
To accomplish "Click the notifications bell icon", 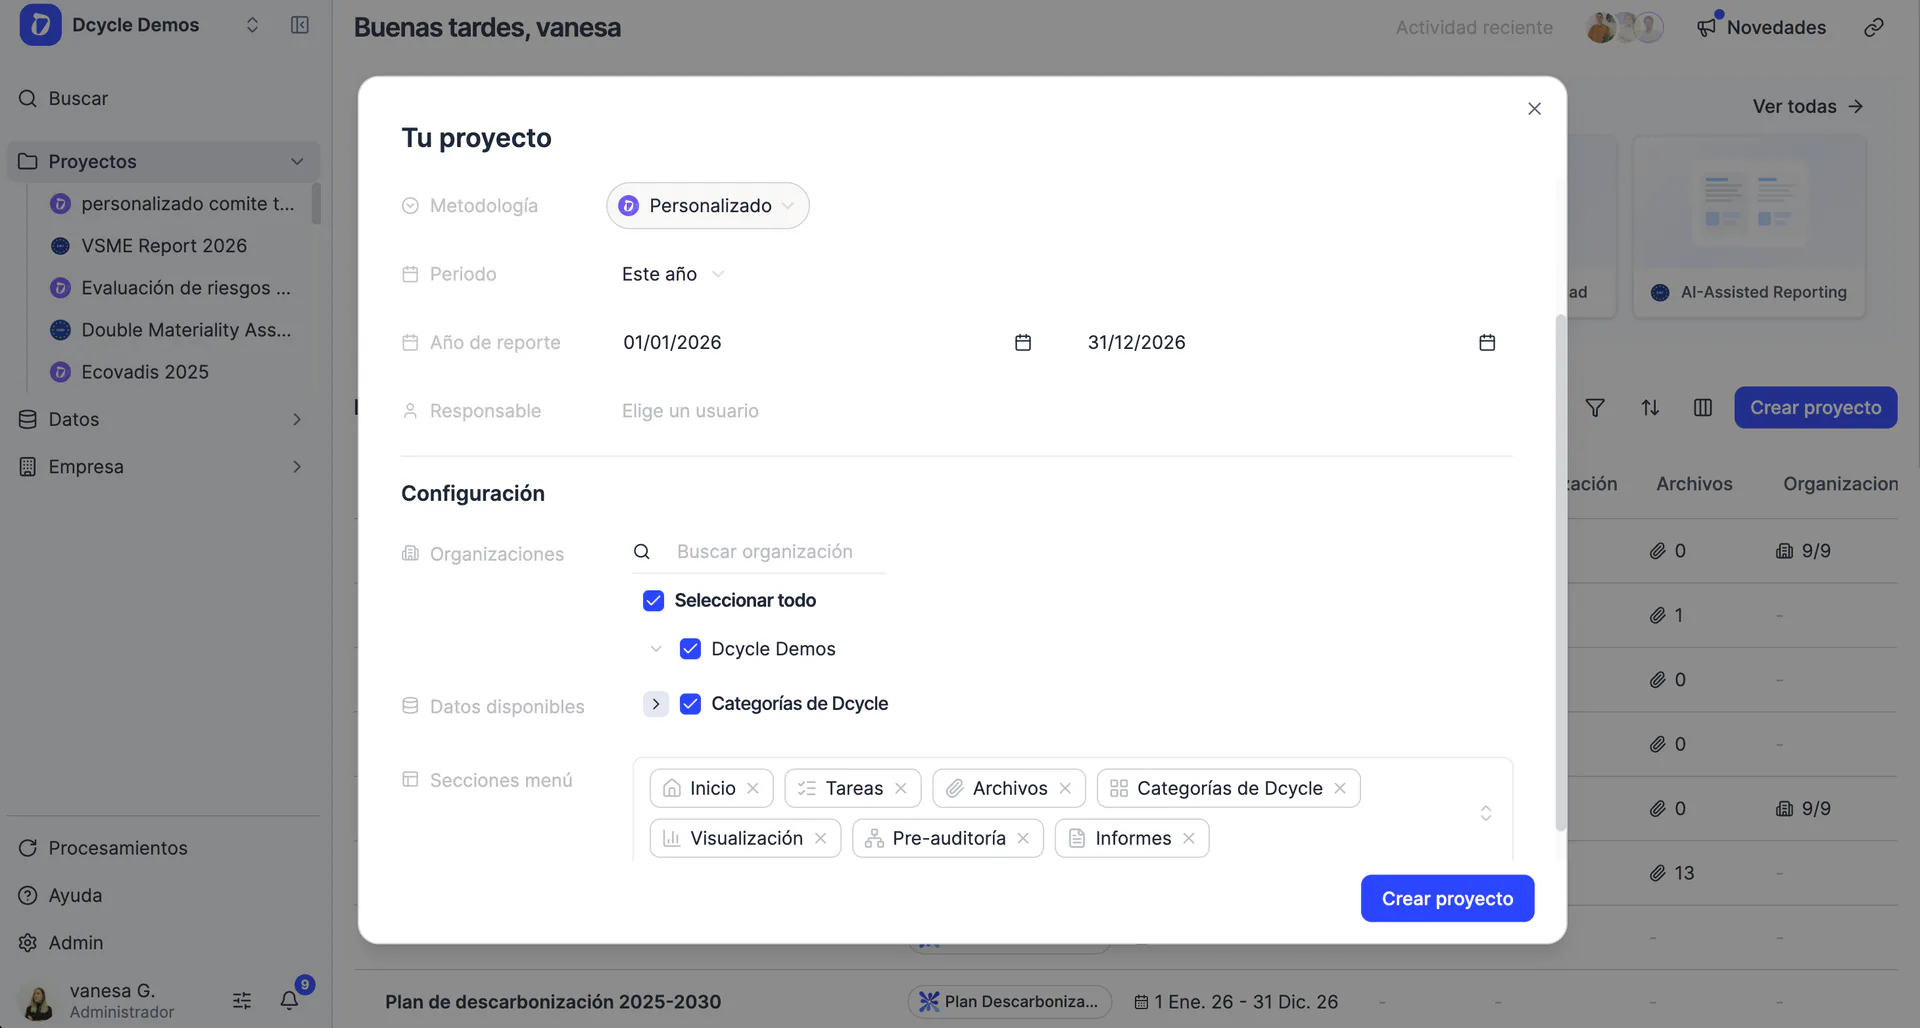I will tap(289, 999).
